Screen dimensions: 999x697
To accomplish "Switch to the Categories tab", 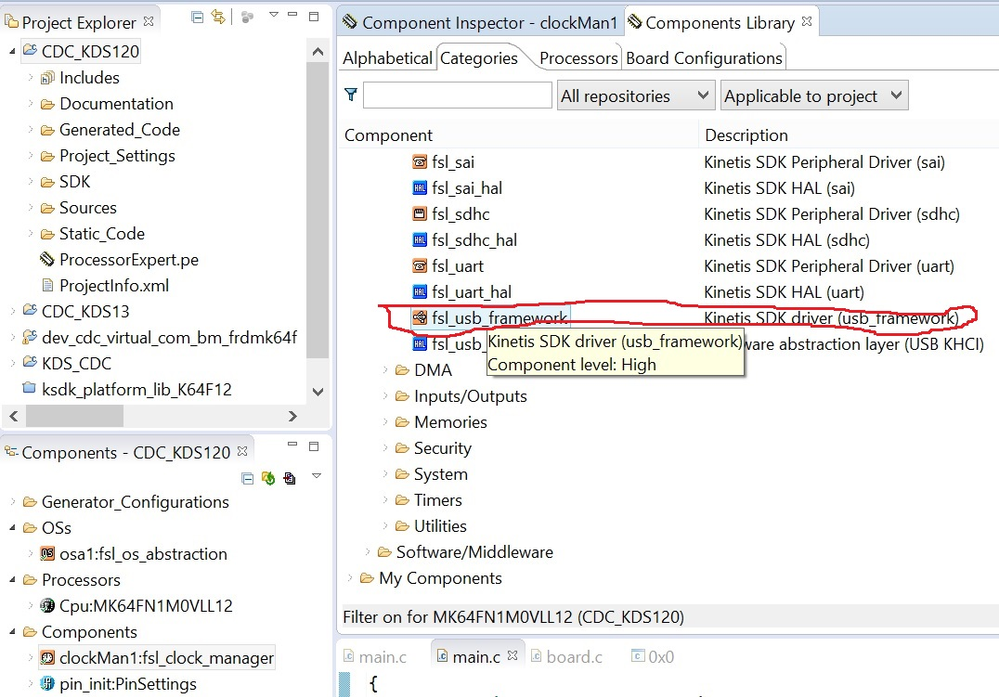I will point(478,58).
